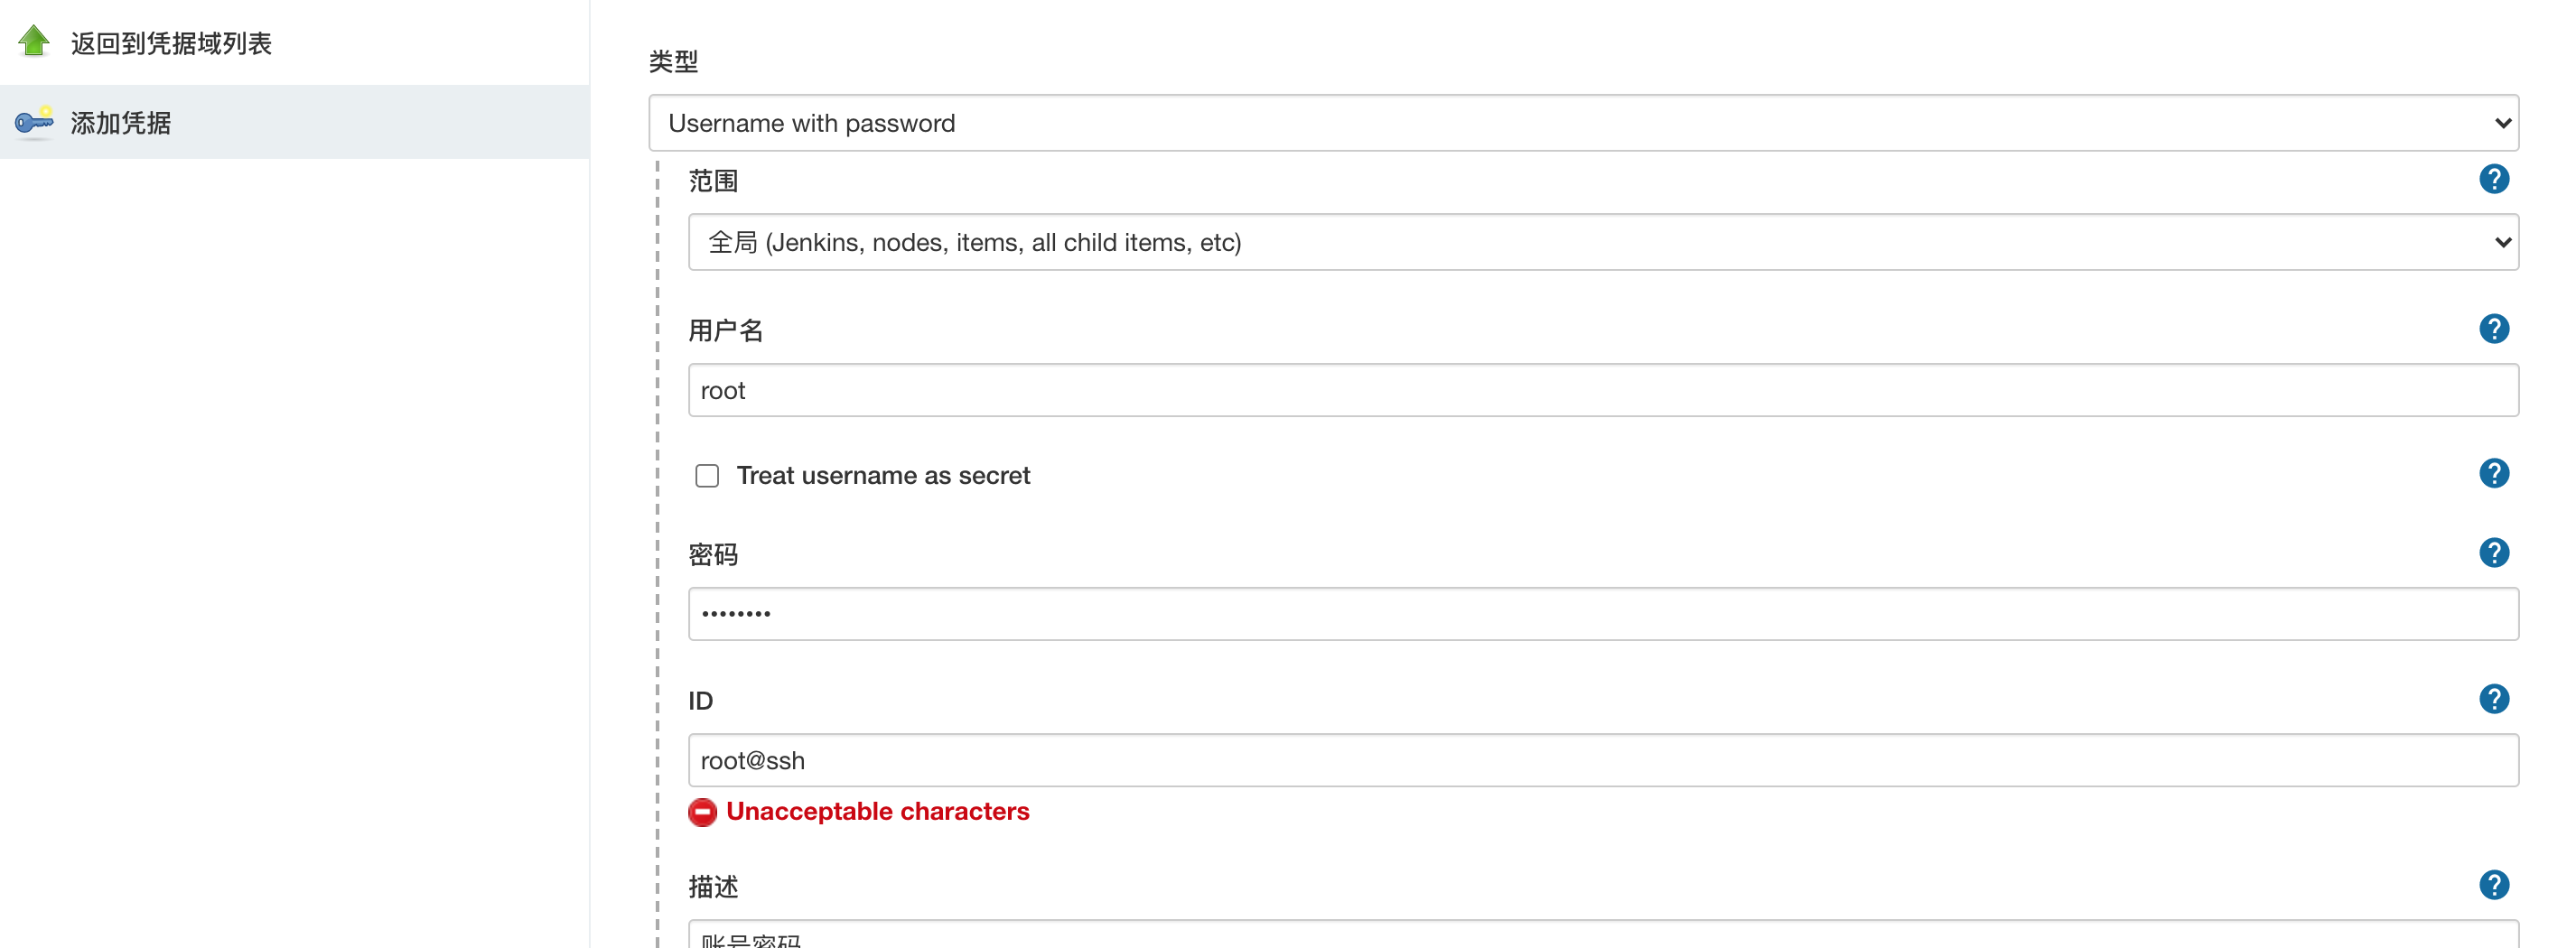This screenshot has width=2576, height=948.
Task: Click the key icon for add credentials
Action: pyautogui.click(x=34, y=122)
